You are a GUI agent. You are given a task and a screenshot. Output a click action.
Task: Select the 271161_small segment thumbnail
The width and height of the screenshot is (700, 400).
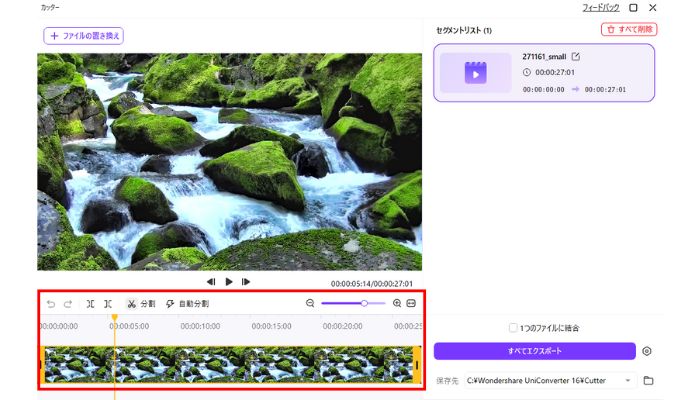[x=475, y=73]
